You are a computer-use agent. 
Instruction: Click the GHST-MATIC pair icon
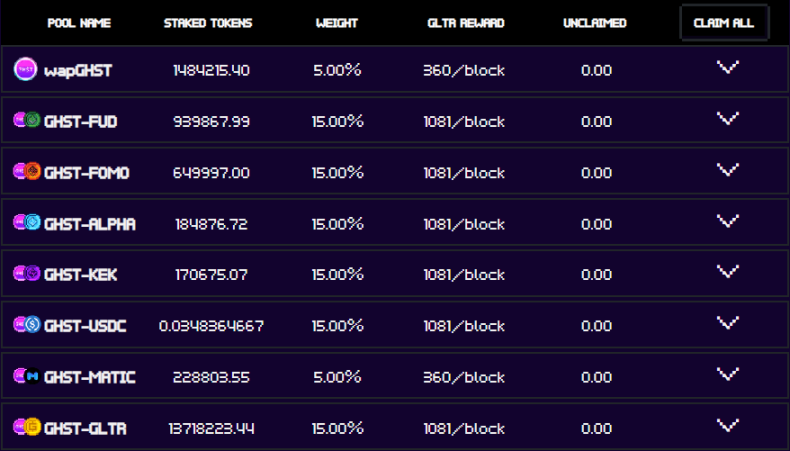27,376
